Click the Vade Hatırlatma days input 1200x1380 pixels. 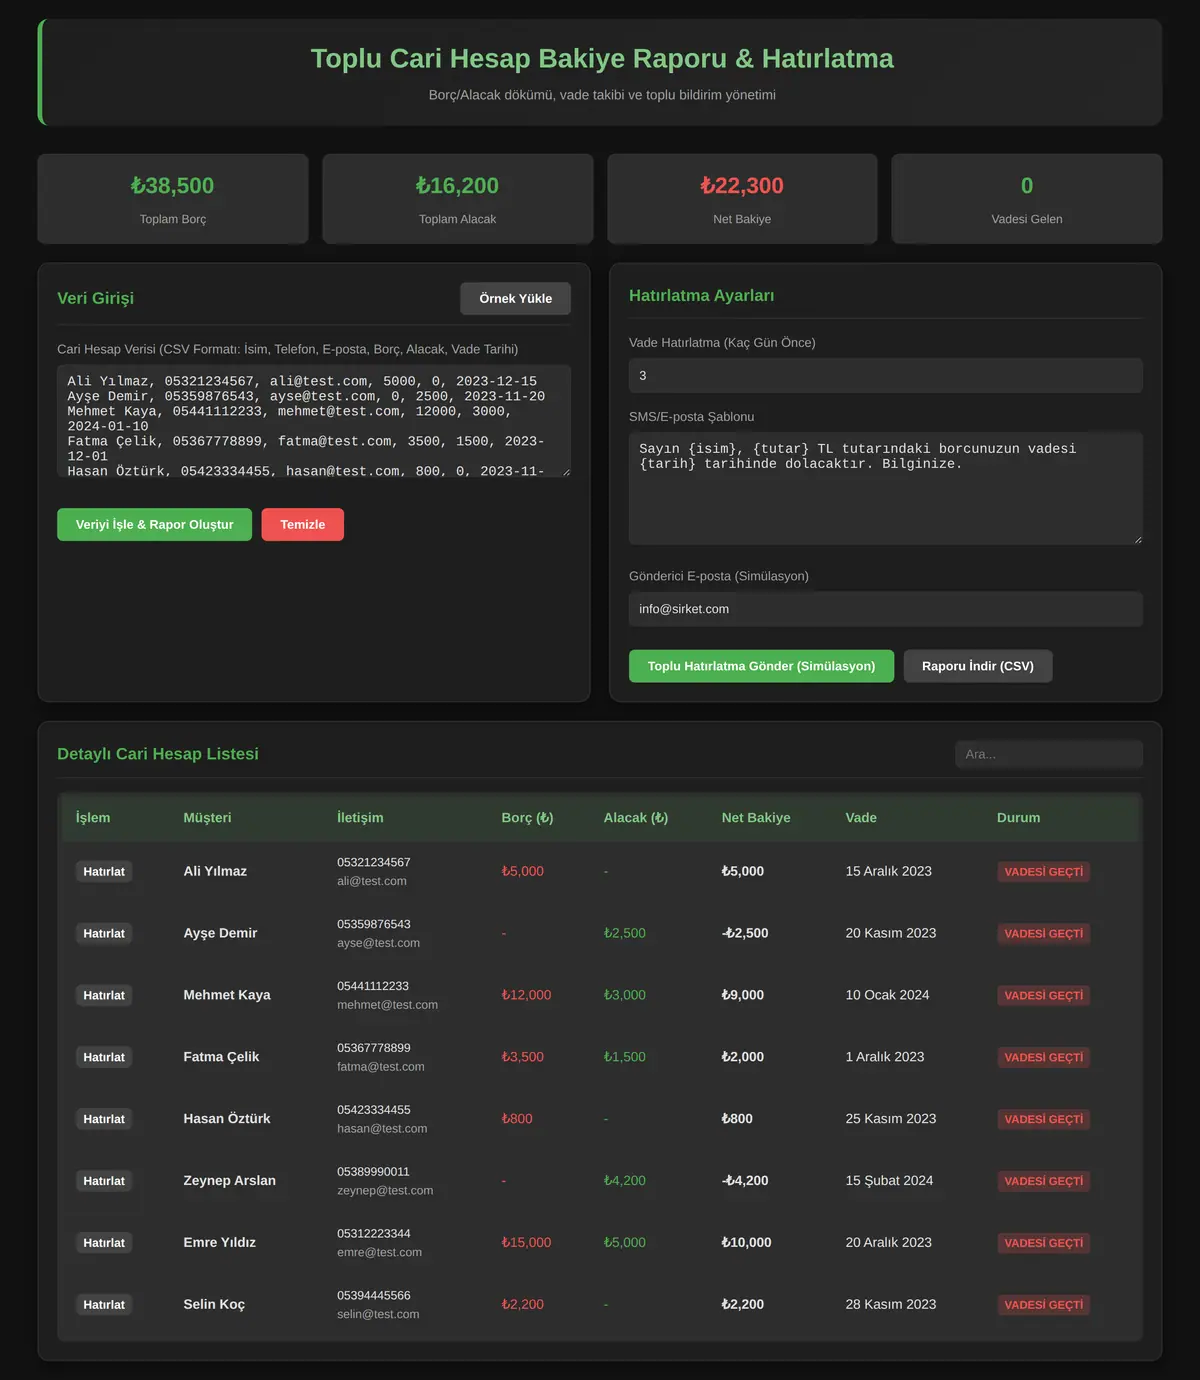[886, 376]
